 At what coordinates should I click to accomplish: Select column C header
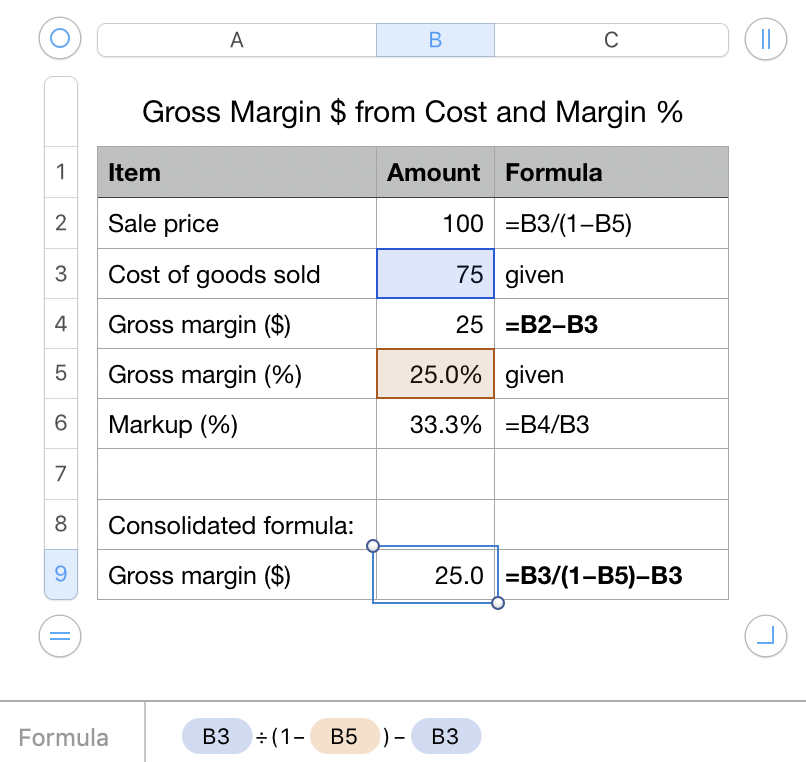click(611, 40)
